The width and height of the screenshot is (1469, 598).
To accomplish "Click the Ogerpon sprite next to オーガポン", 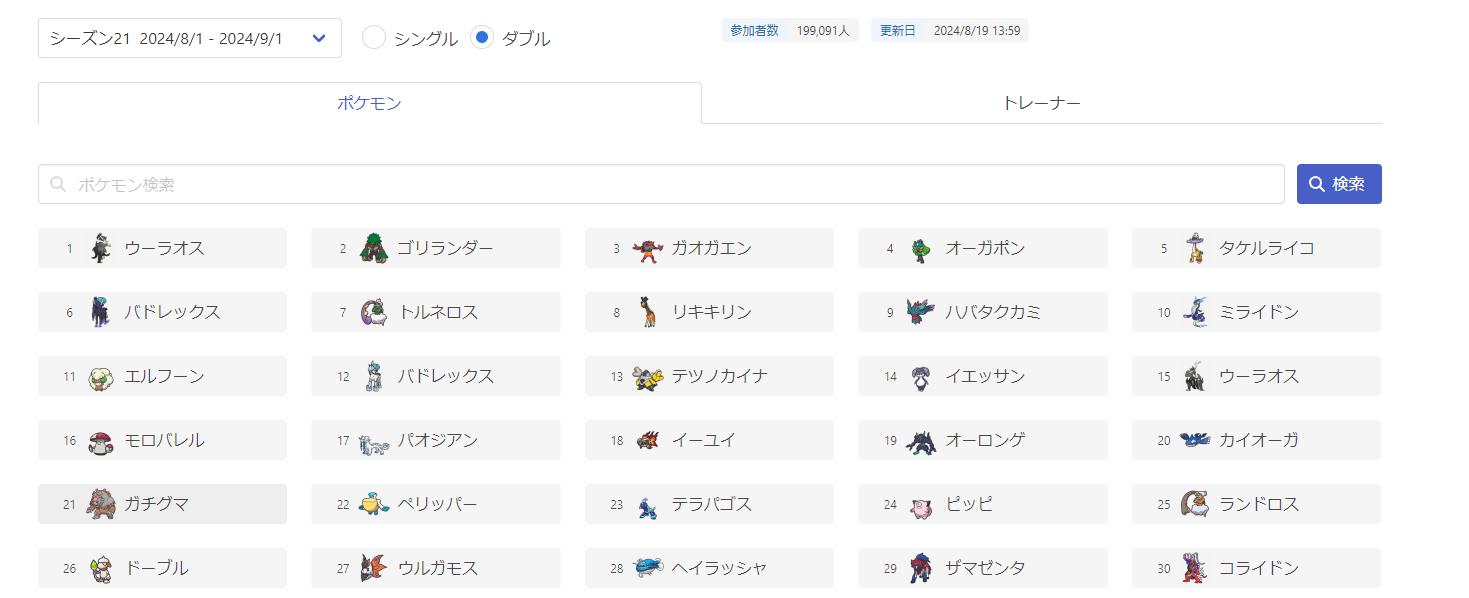I will coord(921,248).
